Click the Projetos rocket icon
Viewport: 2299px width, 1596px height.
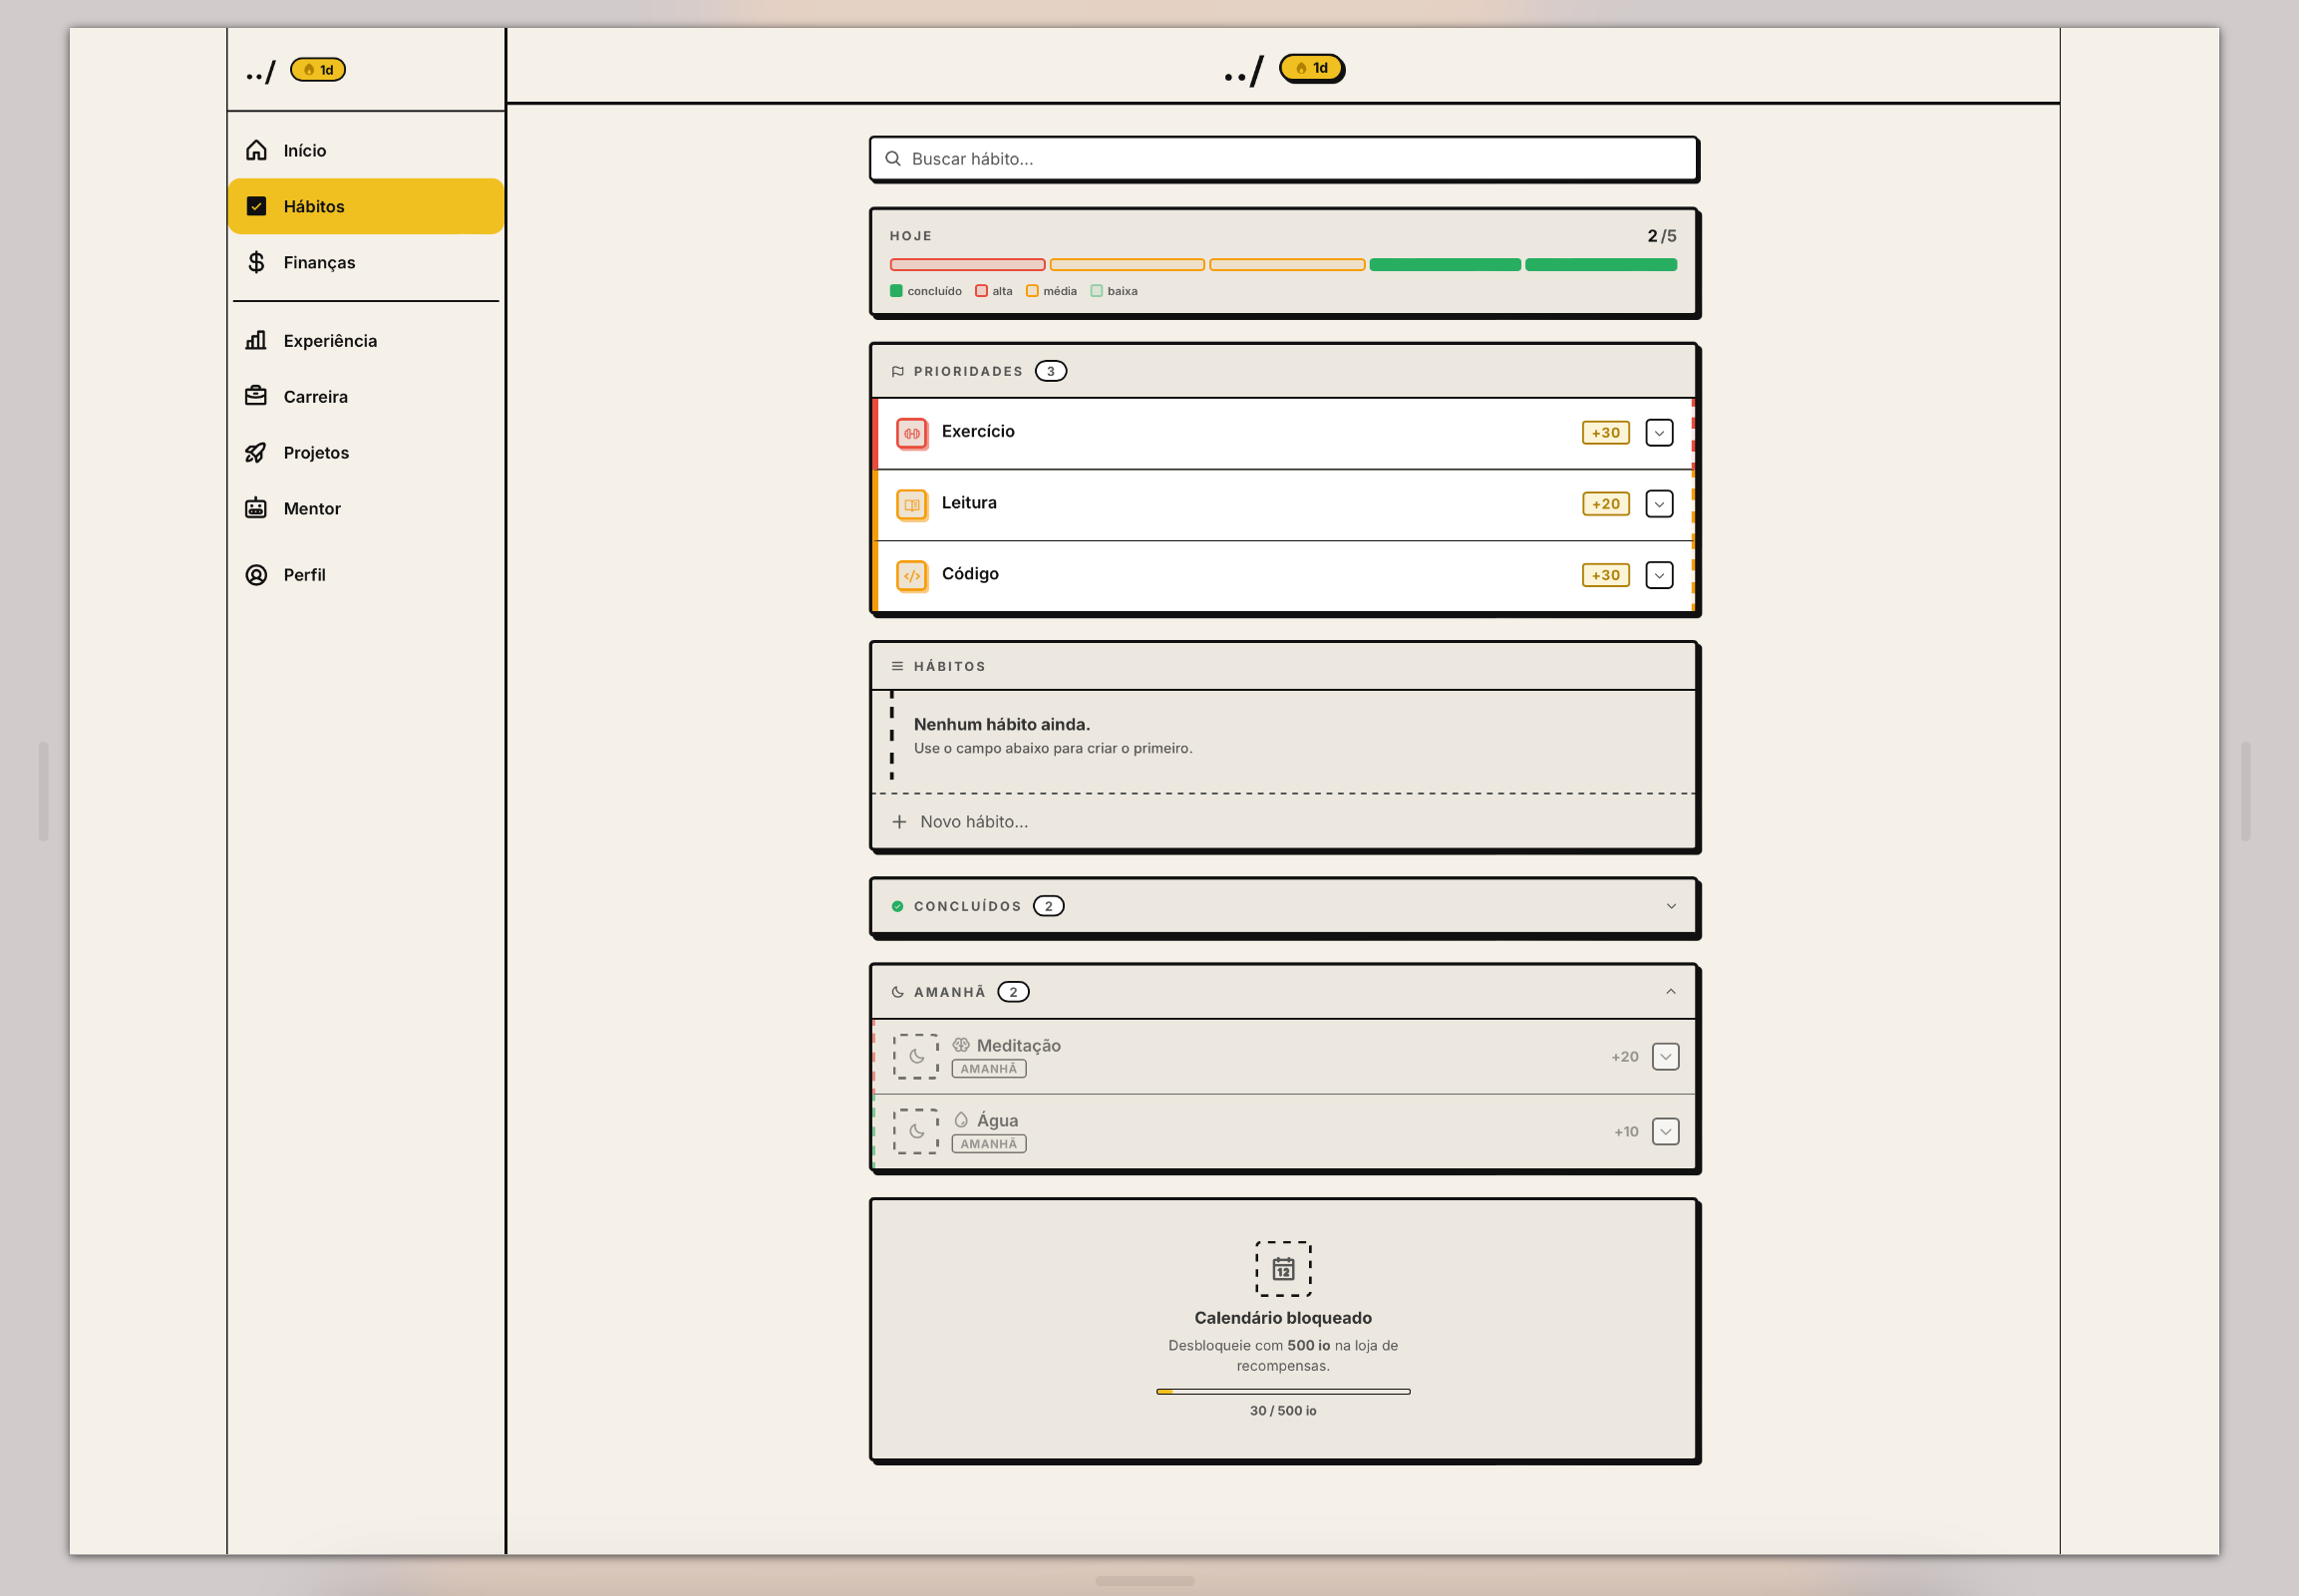click(x=256, y=452)
